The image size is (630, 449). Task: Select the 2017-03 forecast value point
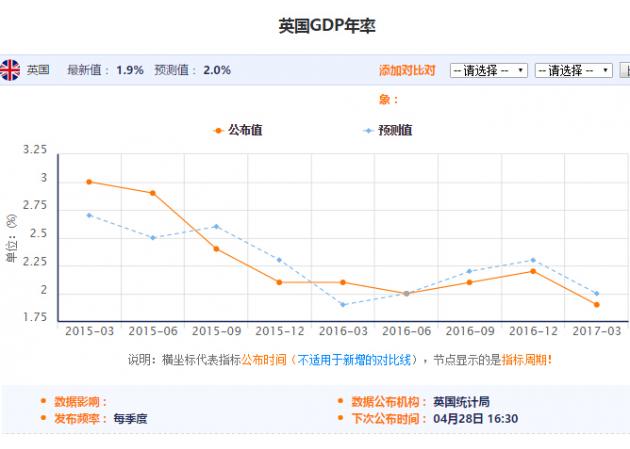pos(597,294)
